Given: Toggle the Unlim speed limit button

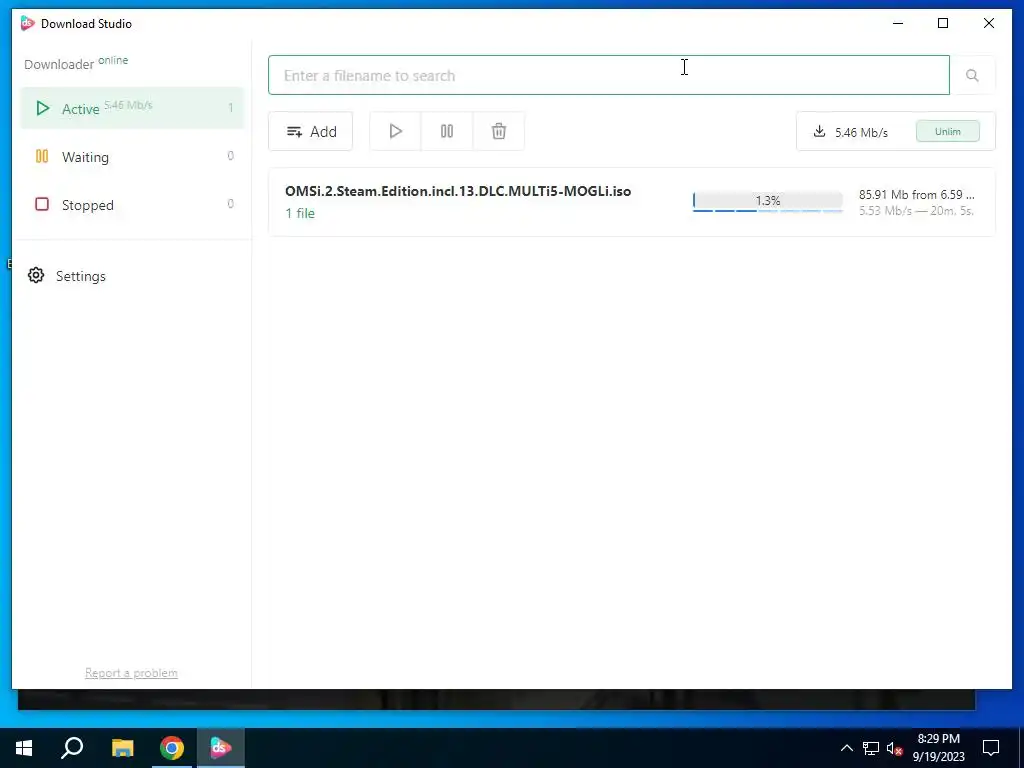Looking at the screenshot, I should click(x=948, y=131).
